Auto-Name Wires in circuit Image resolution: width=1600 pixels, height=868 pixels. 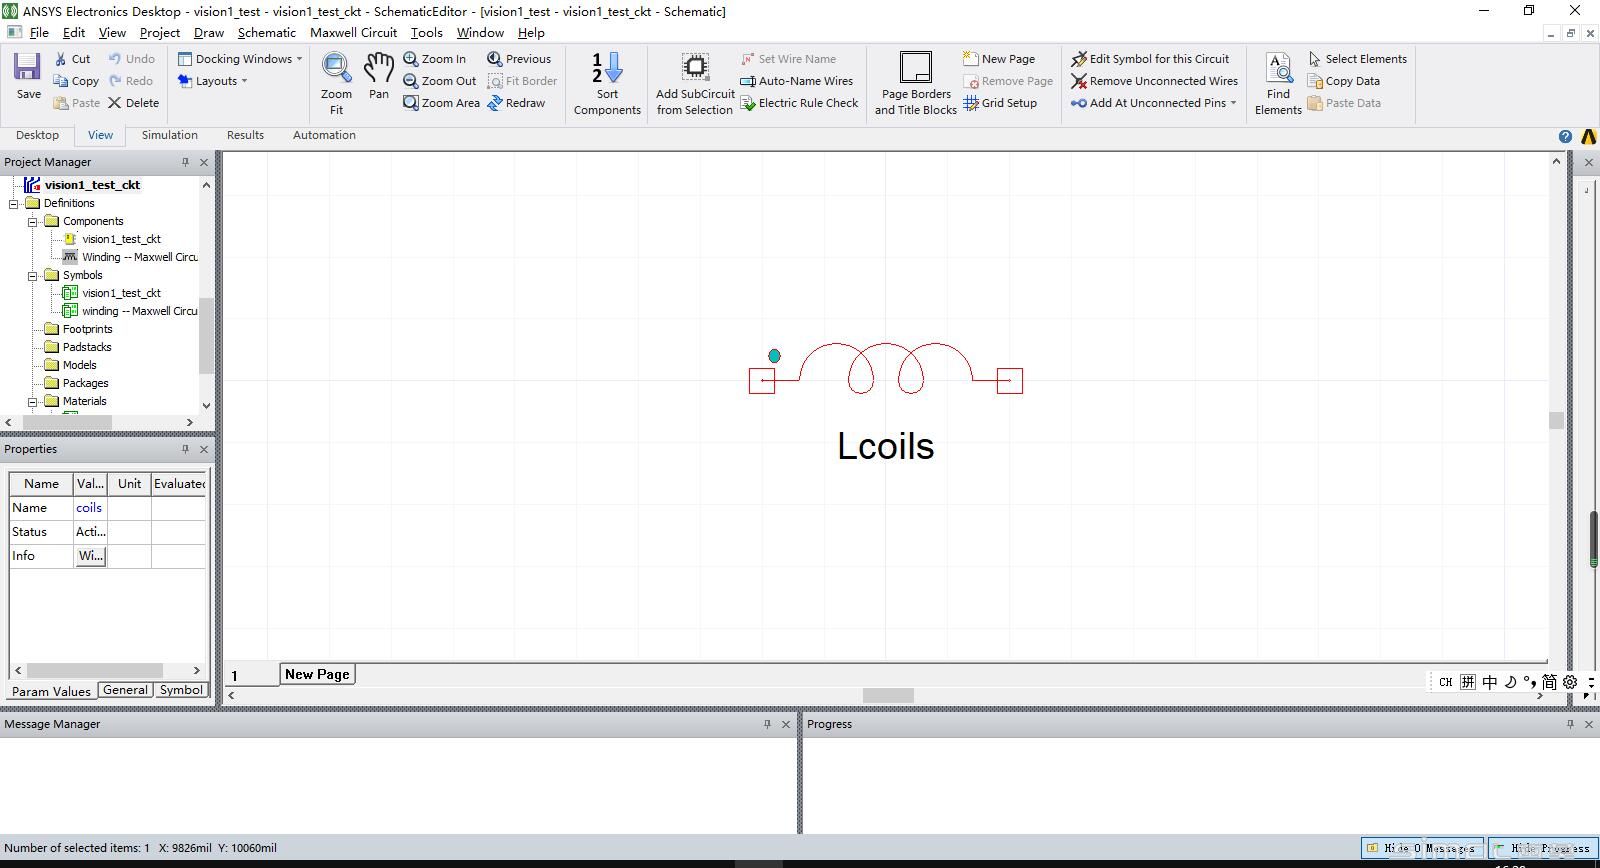[797, 81]
